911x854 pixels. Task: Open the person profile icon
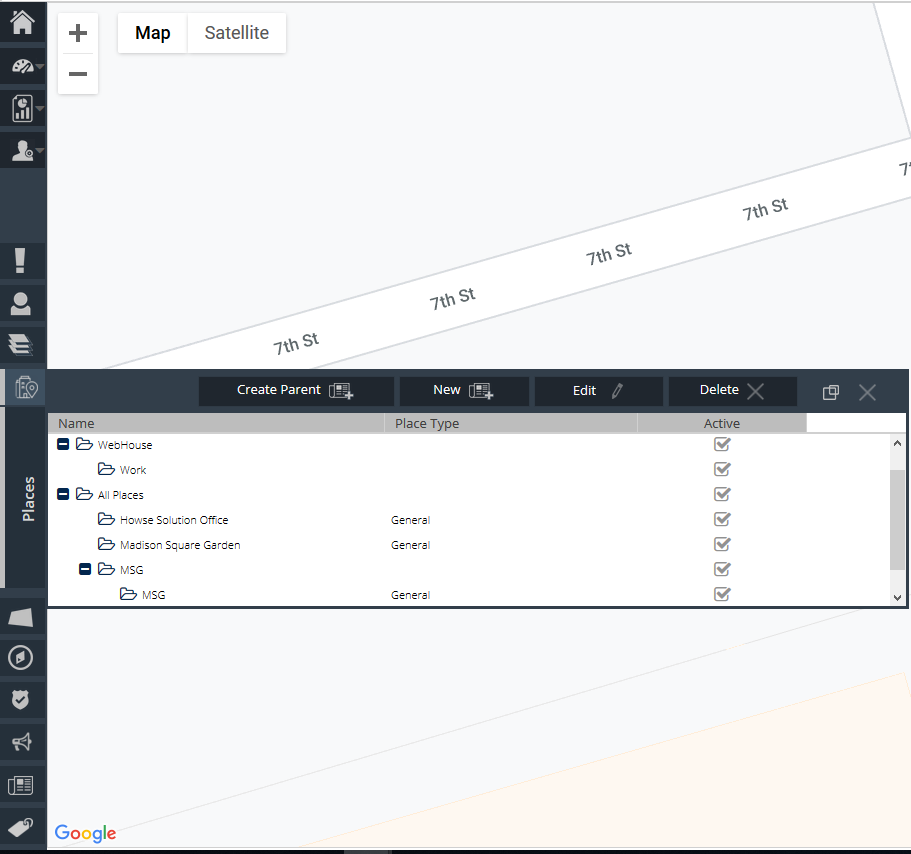click(20, 304)
